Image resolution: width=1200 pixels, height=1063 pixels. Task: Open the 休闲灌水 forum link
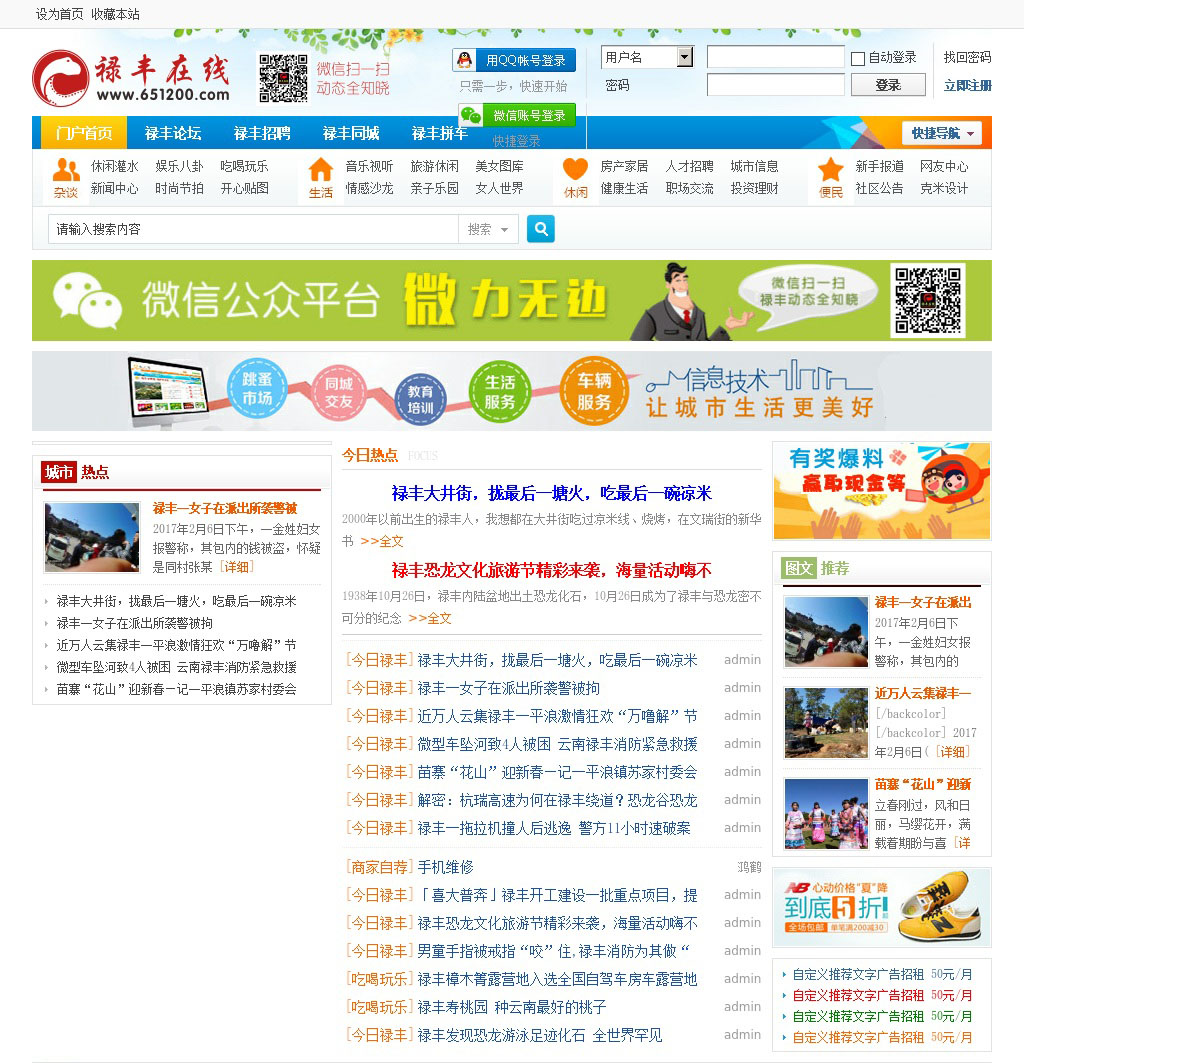pos(115,166)
